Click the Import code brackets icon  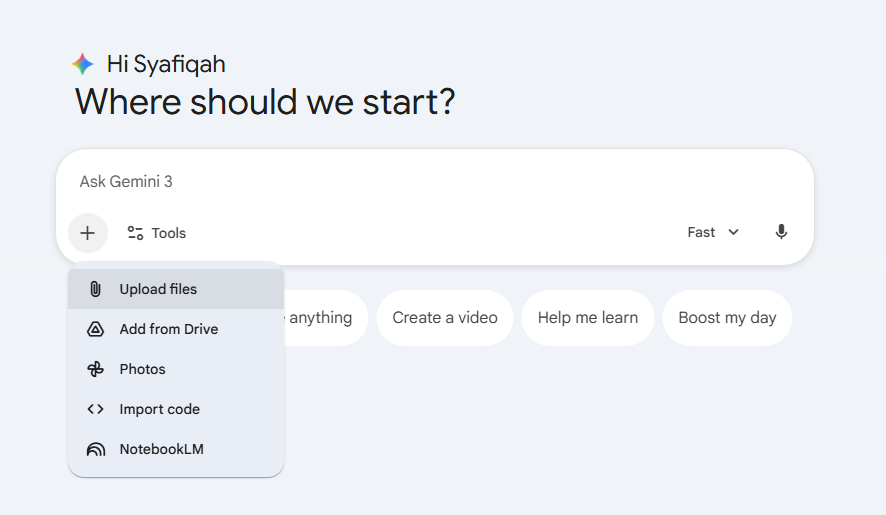[x=95, y=409]
